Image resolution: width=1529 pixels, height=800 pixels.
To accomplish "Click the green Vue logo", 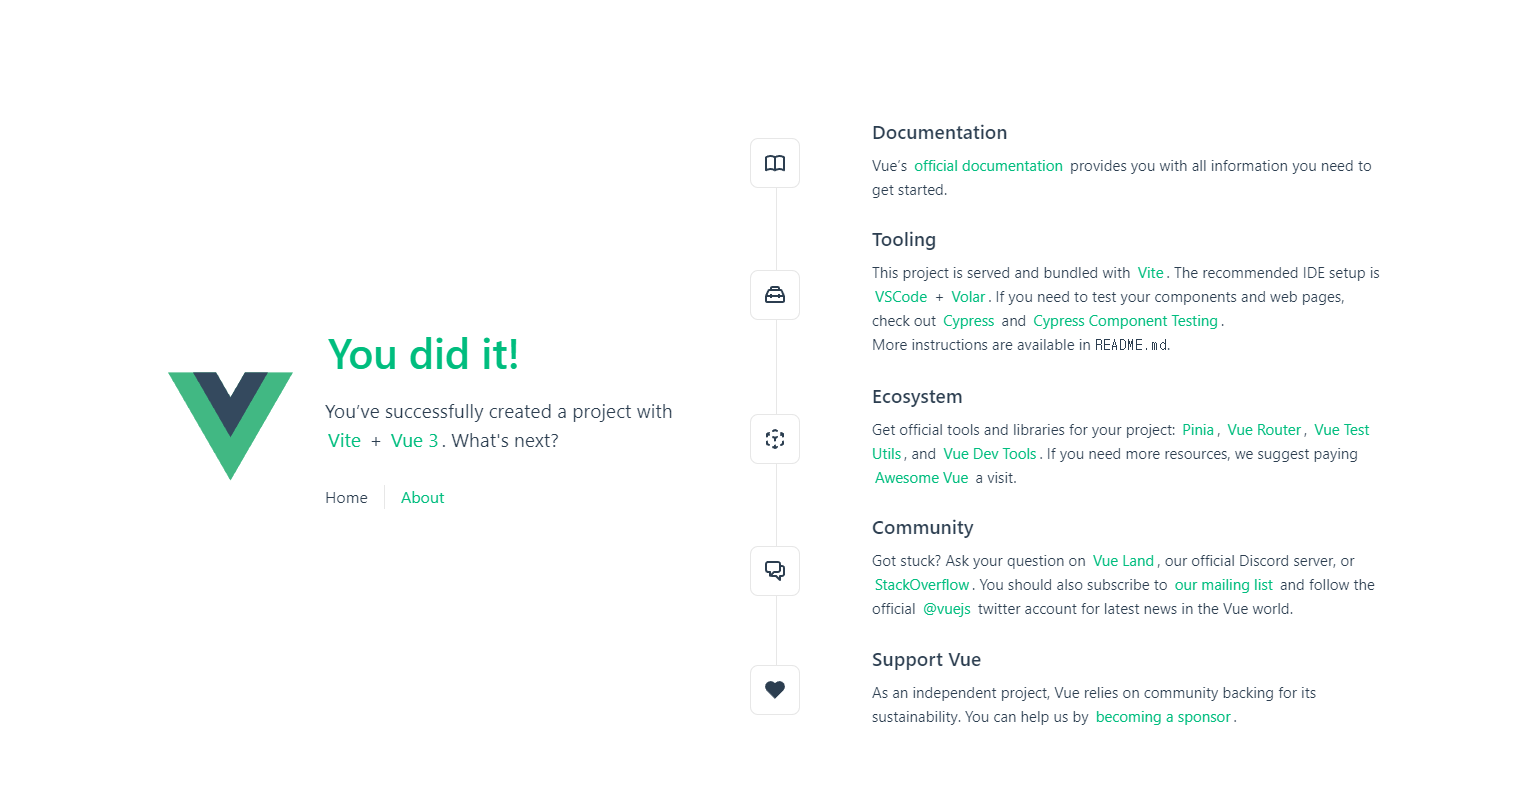I will tap(230, 426).
